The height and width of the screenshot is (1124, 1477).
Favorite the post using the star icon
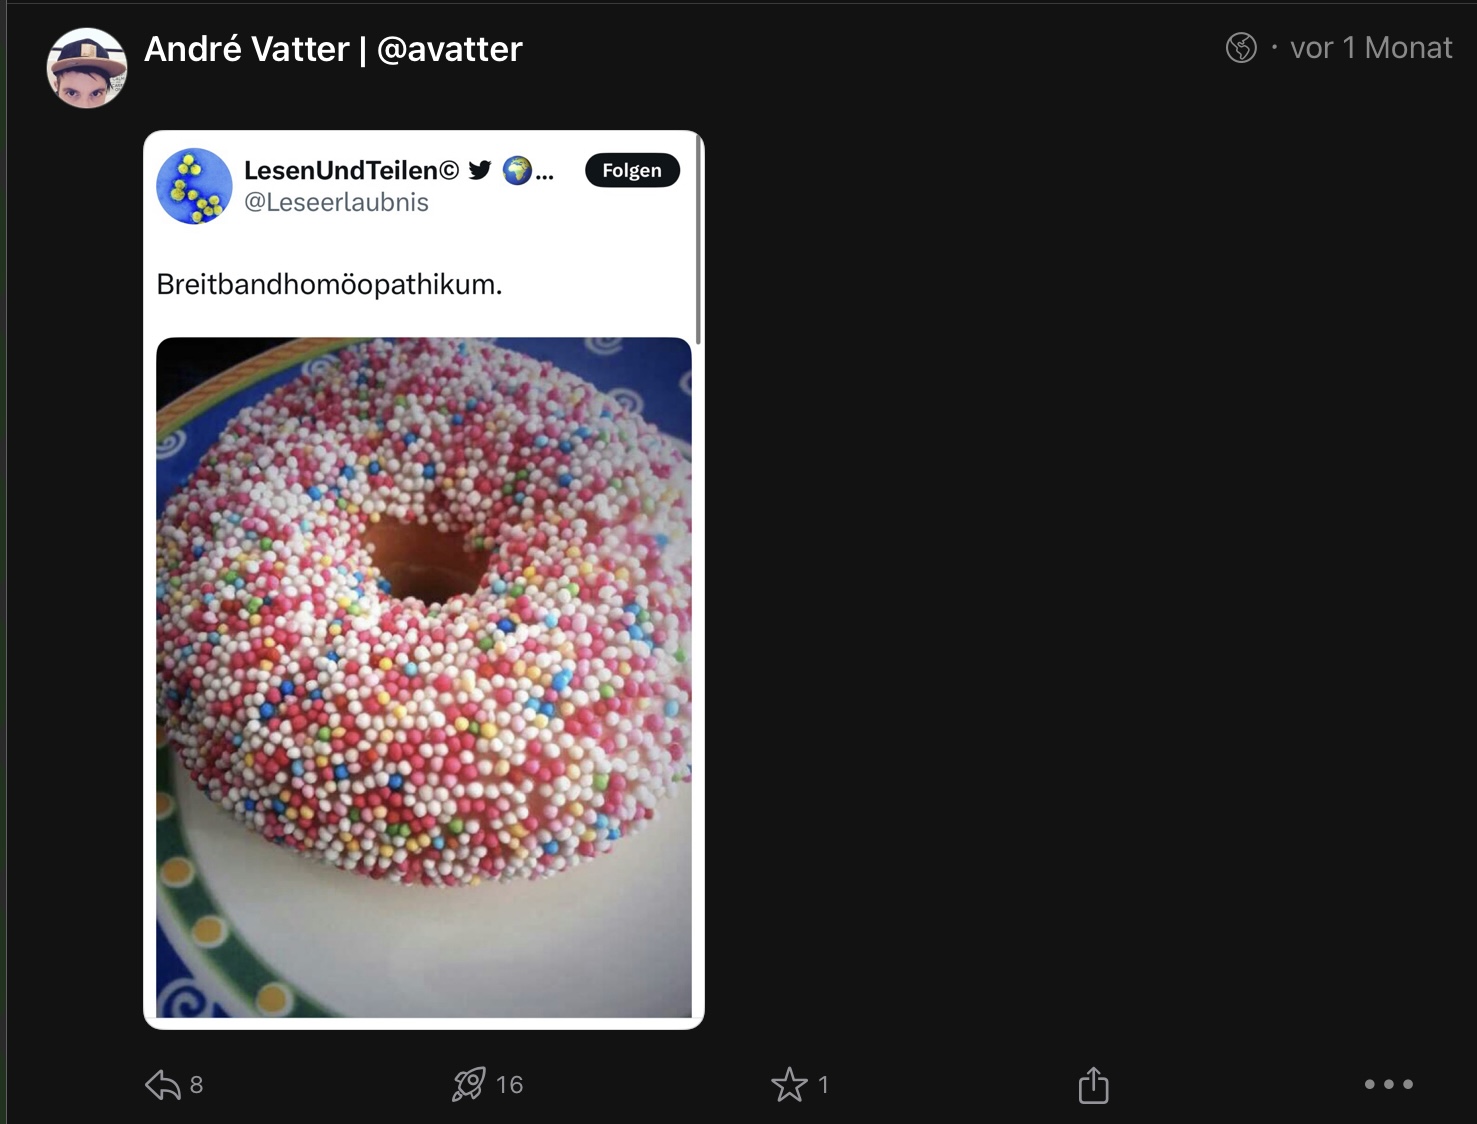click(789, 1085)
